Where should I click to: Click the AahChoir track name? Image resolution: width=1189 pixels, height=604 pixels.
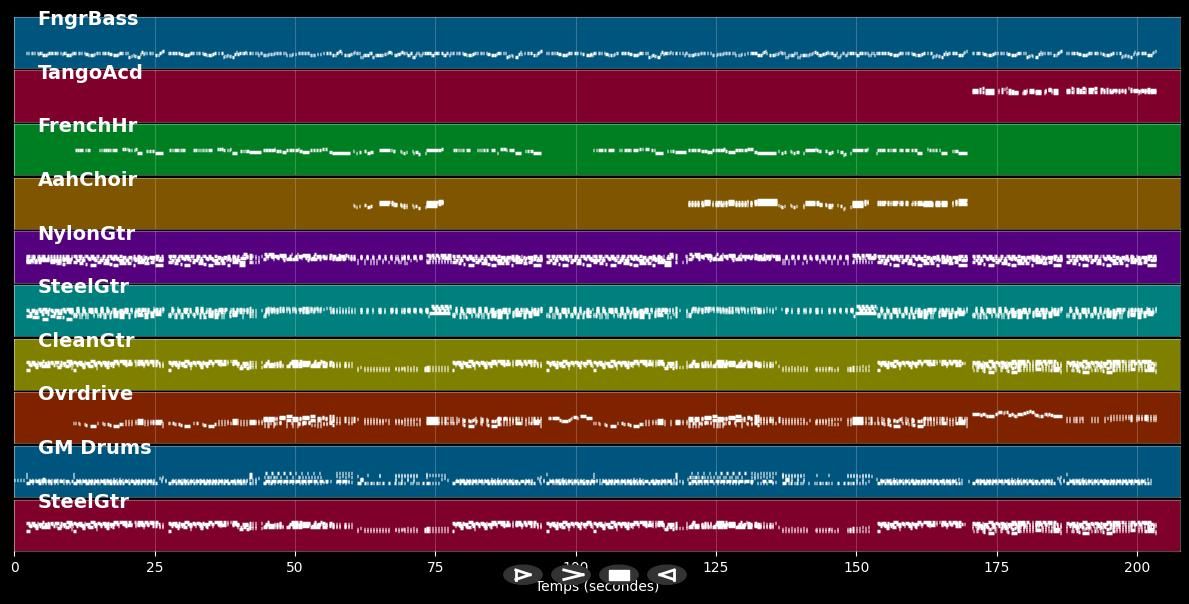tap(87, 180)
